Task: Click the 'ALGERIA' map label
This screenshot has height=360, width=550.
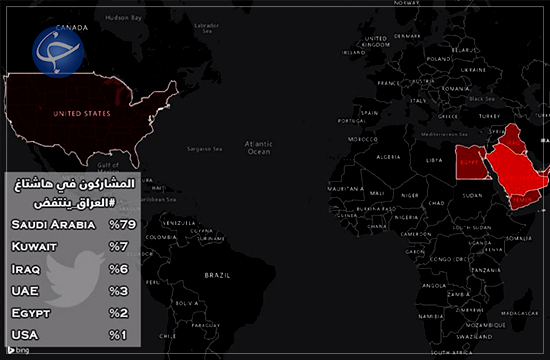Action: (x=388, y=157)
